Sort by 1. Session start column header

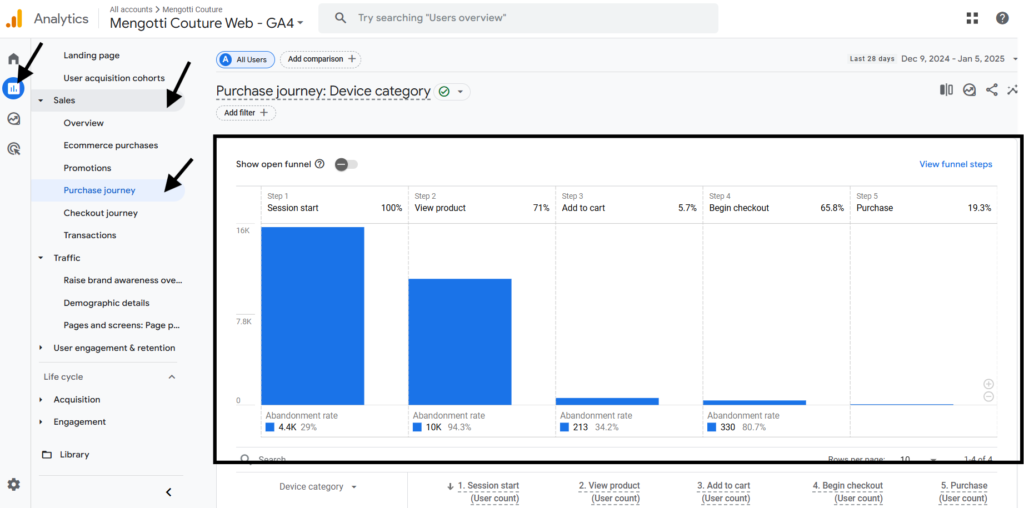(x=488, y=492)
